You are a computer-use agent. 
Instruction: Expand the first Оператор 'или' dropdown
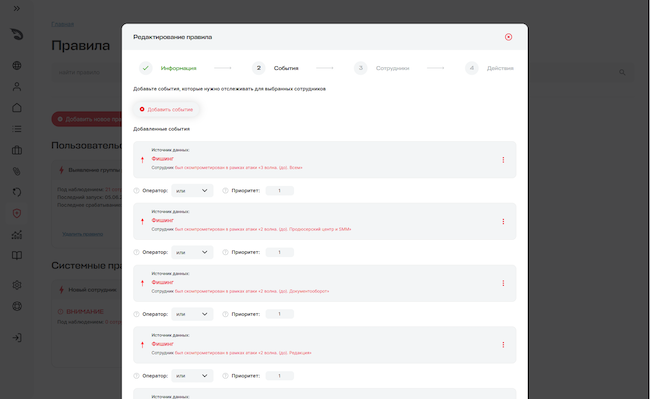click(x=192, y=191)
